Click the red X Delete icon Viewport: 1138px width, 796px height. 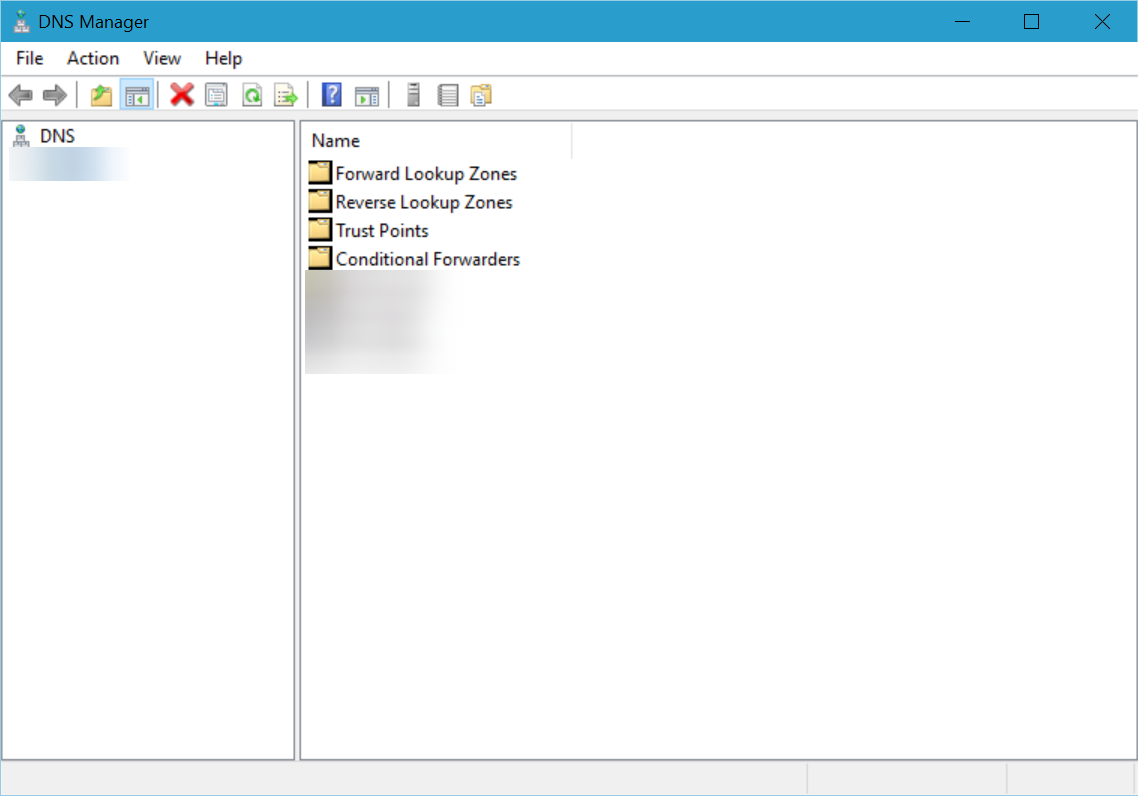point(182,94)
